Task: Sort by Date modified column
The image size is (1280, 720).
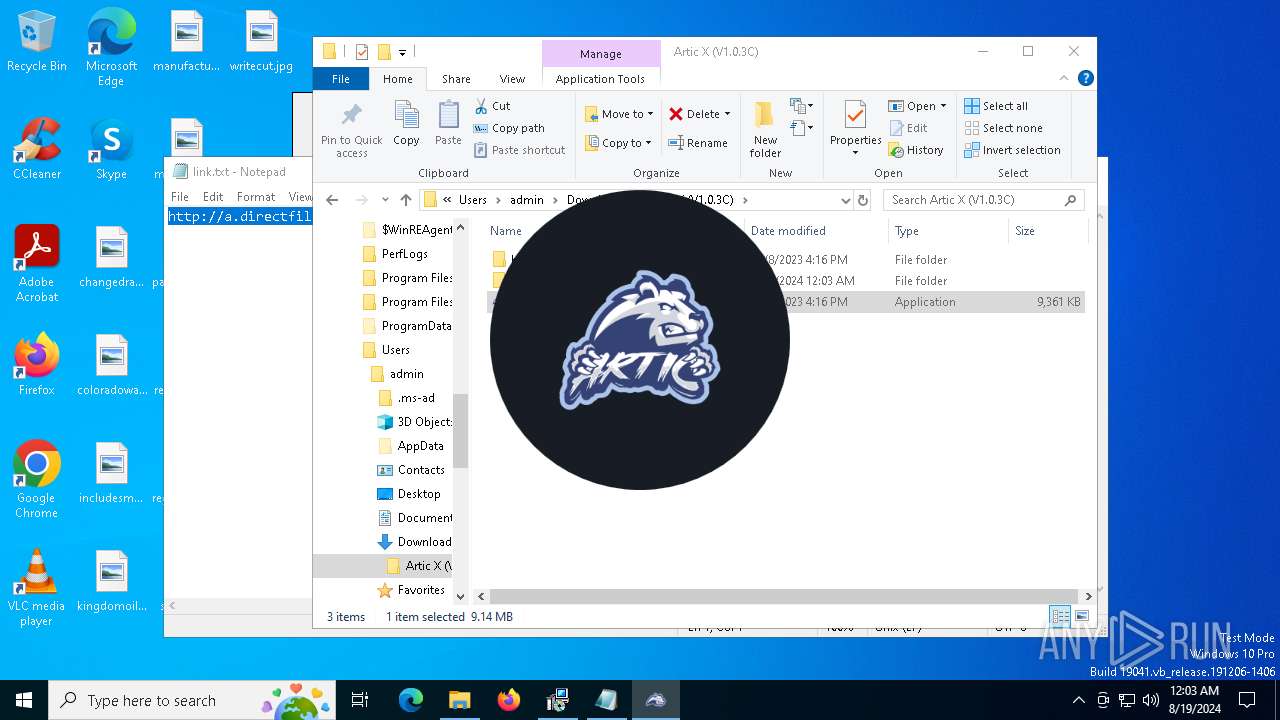Action: 788,231
